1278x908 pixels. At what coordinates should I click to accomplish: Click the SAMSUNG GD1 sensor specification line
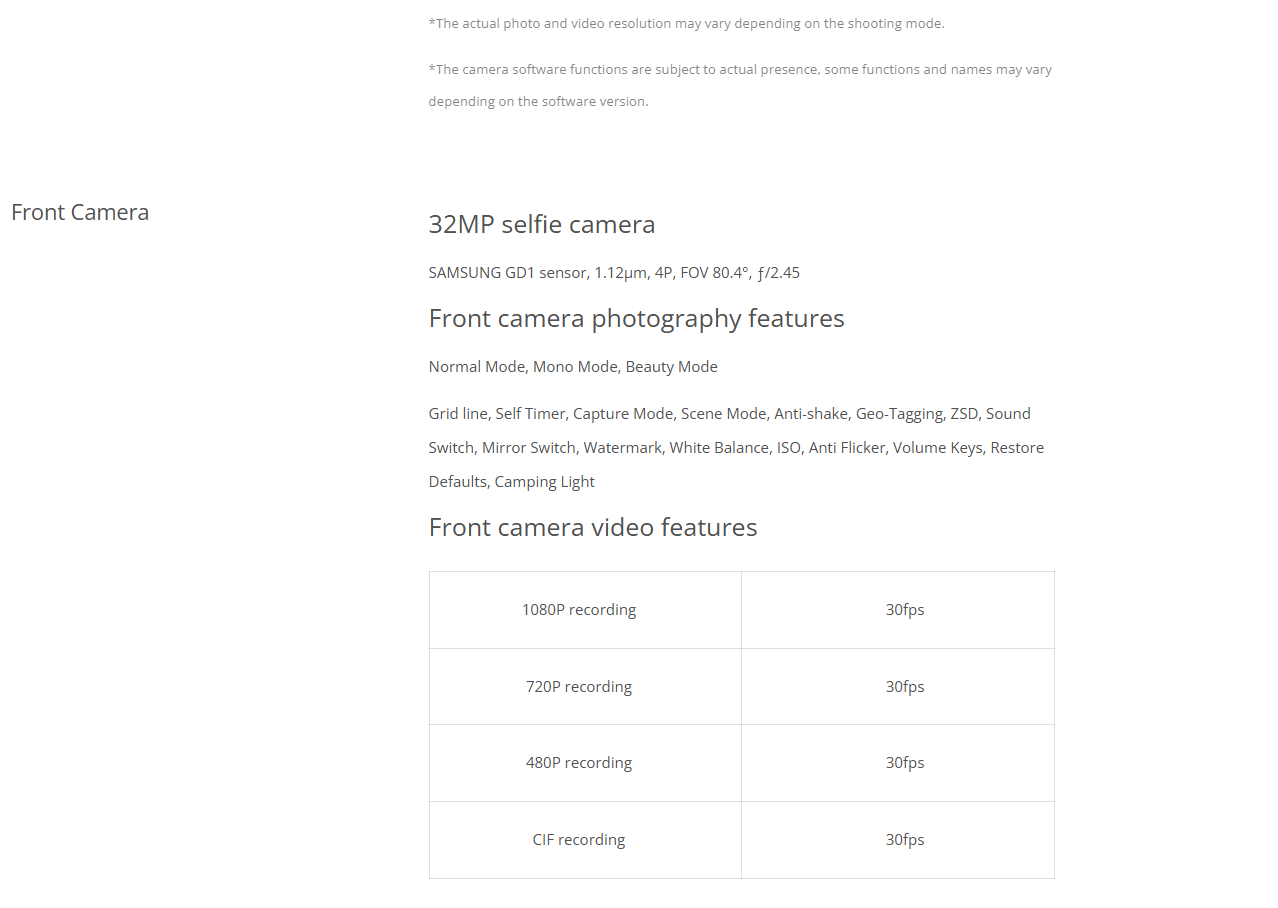click(614, 272)
